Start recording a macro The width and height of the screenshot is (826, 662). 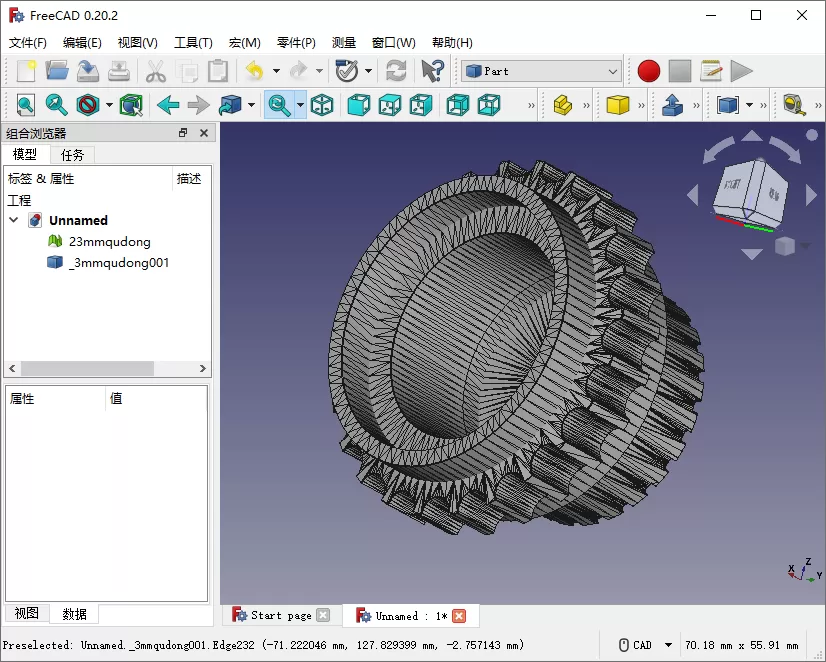(648, 70)
